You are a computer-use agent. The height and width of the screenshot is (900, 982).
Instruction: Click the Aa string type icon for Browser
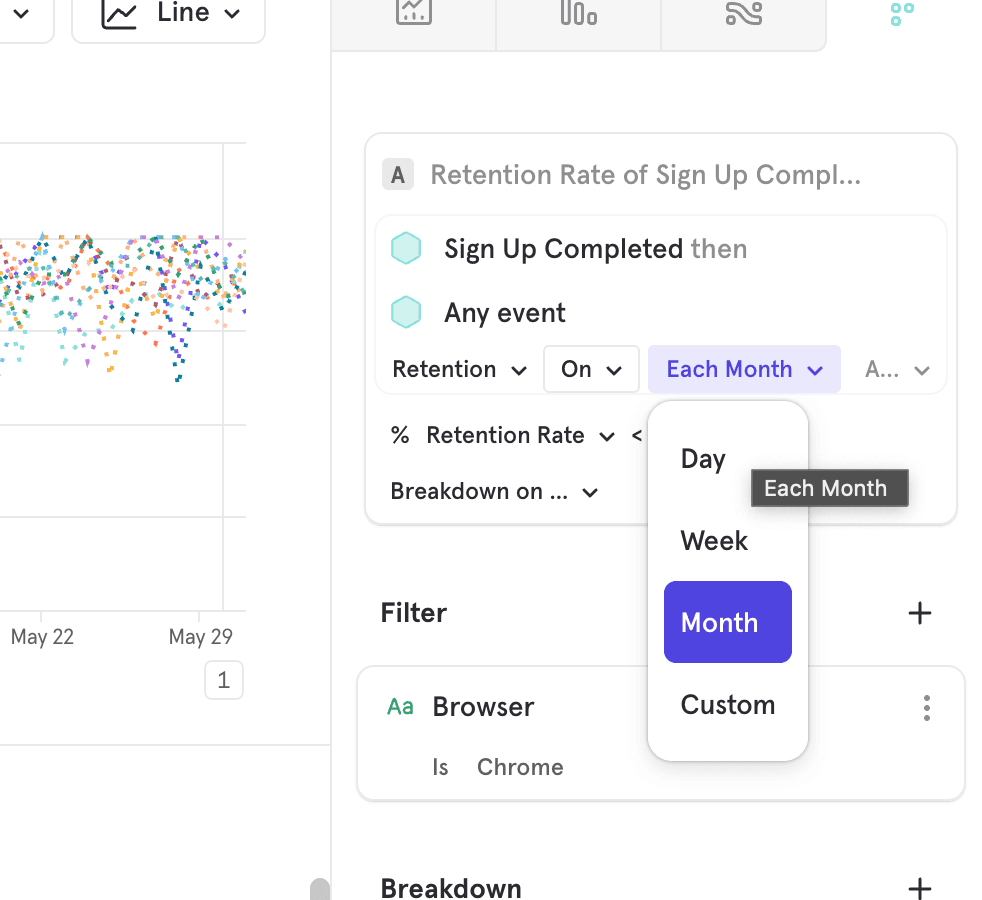point(400,707)
